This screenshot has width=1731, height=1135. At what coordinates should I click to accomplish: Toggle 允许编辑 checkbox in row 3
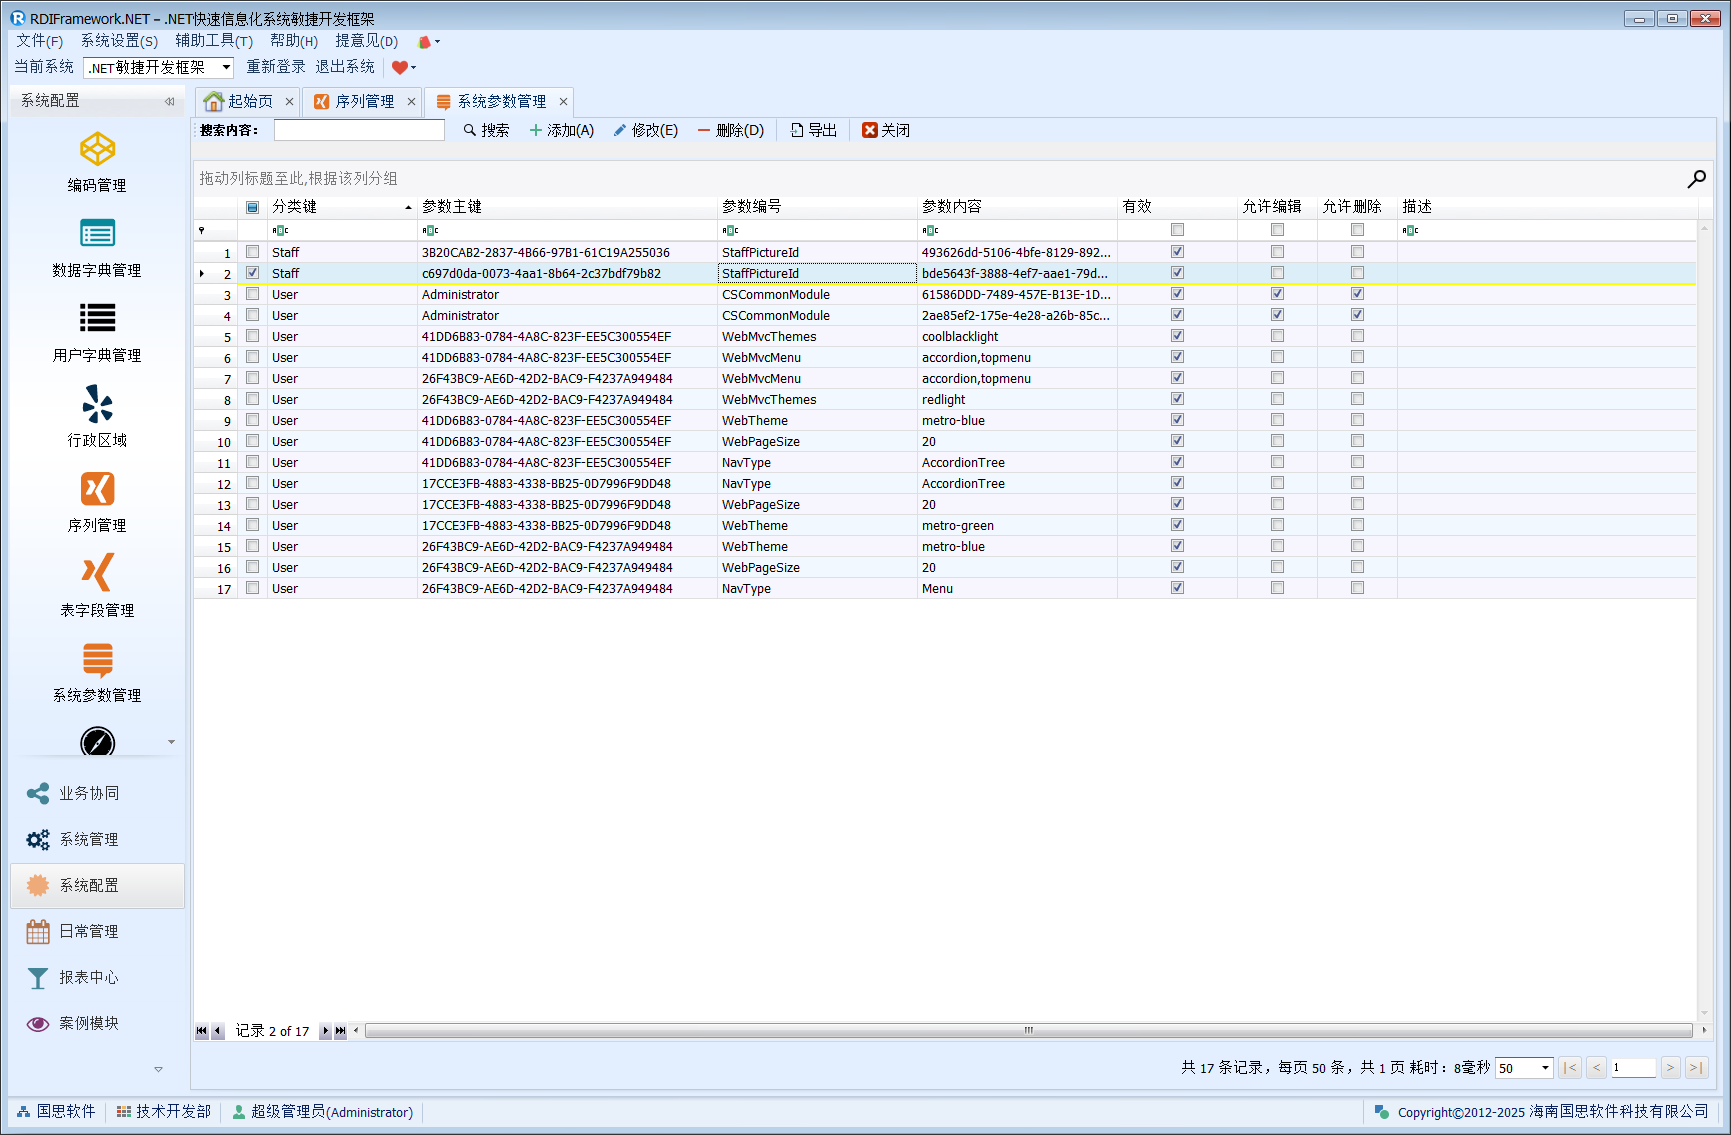tap(1277, 294)
